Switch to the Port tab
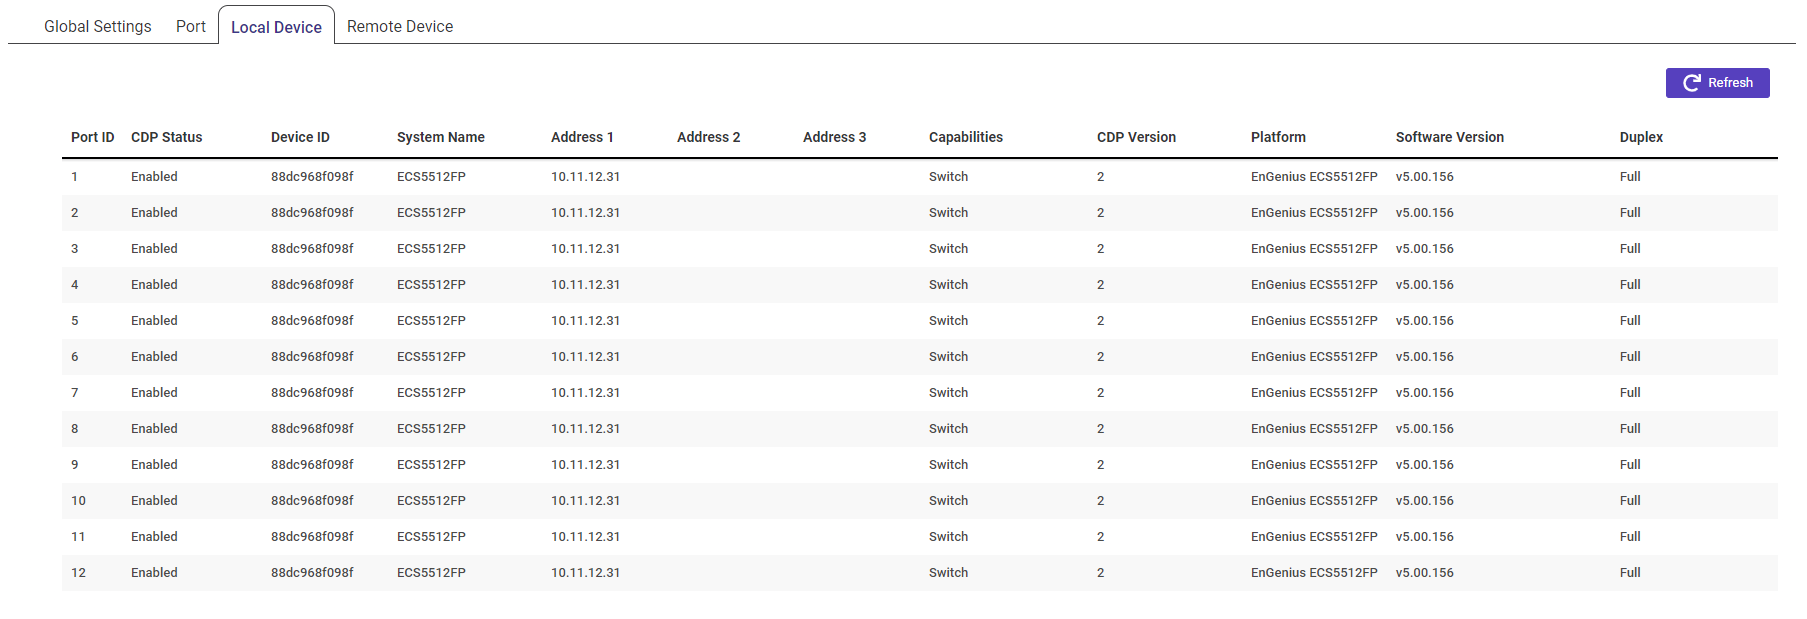This screenshot has width=1807, height=619. click(x=191, y=26)
